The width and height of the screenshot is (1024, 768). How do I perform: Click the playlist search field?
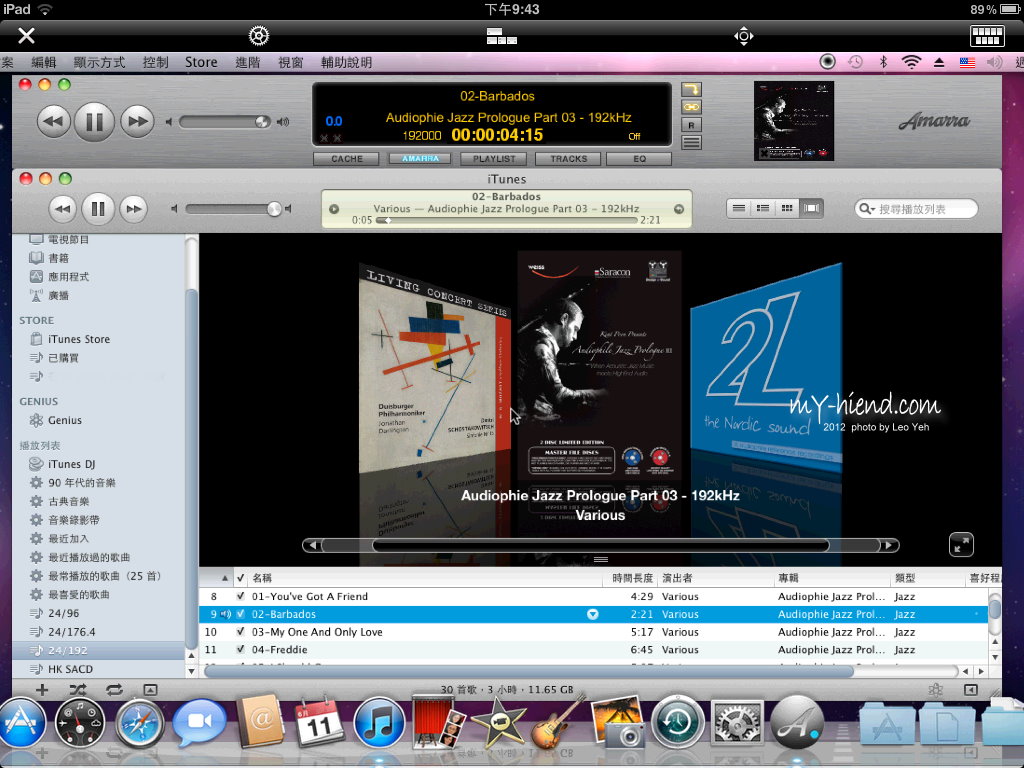pyautogui.click(x=916, y=209)
